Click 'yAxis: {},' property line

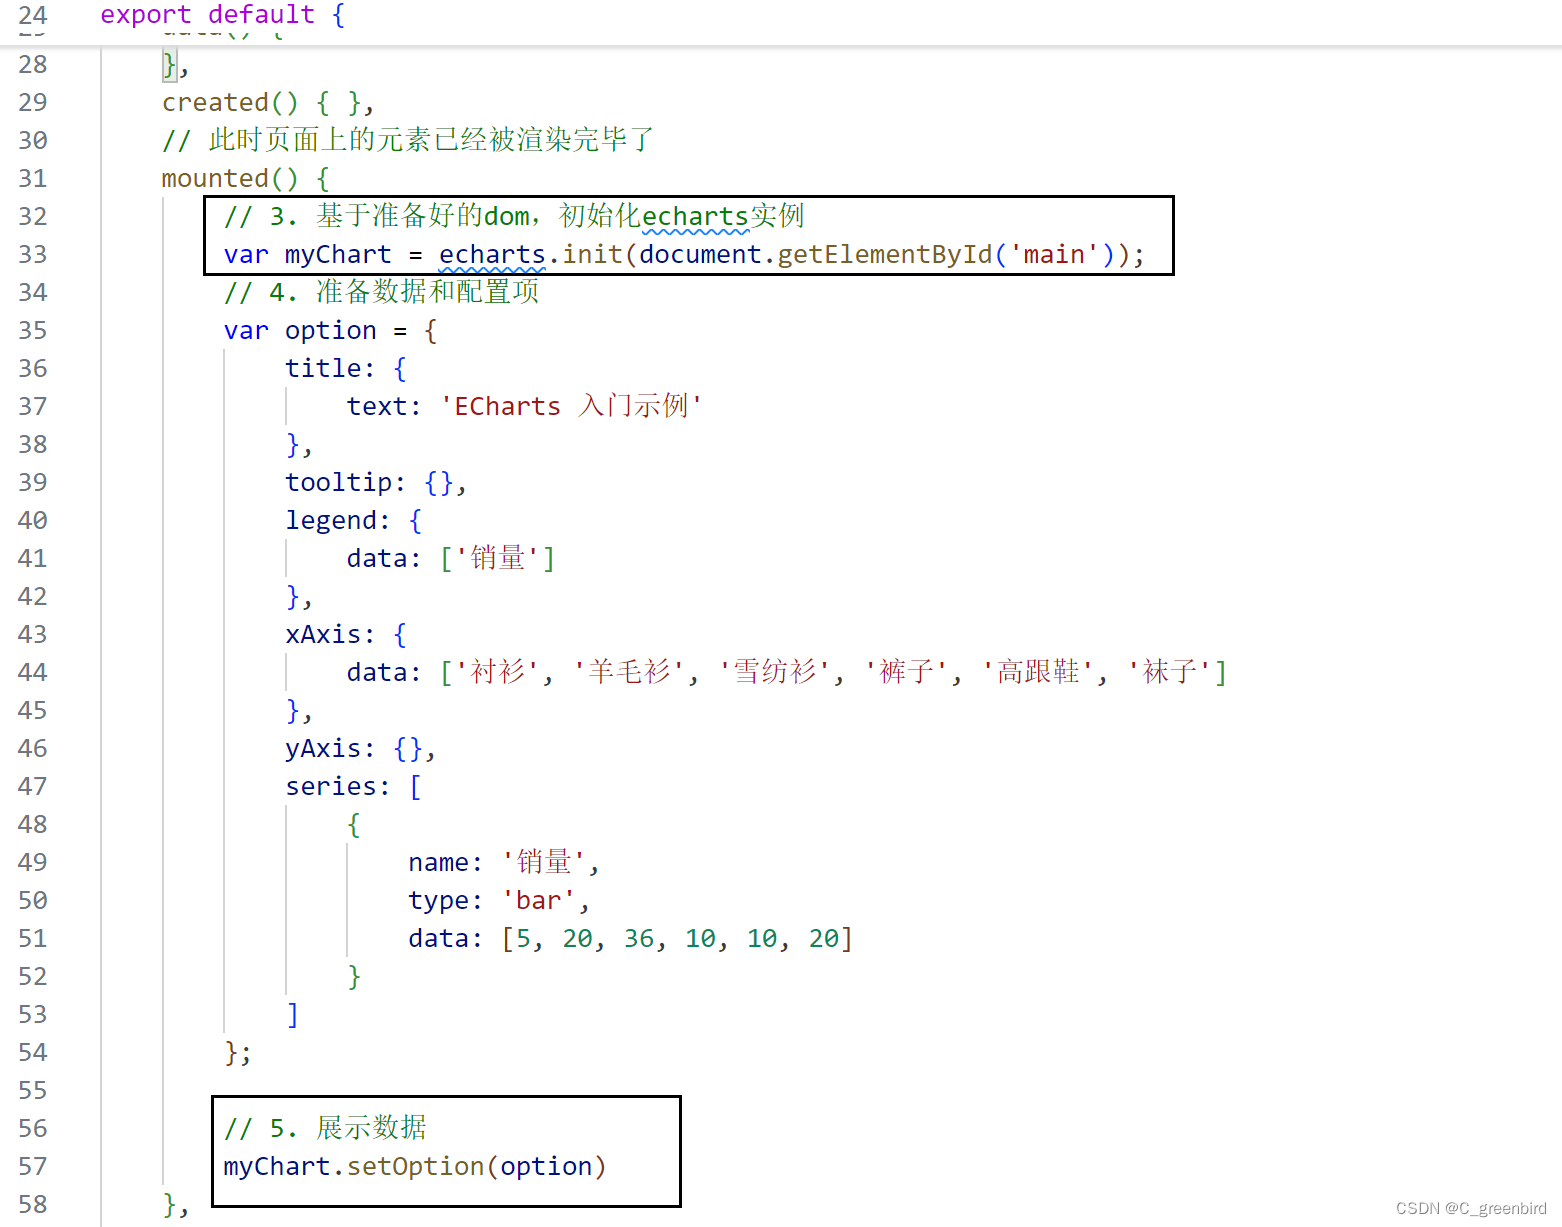click(x=361, y=749)
